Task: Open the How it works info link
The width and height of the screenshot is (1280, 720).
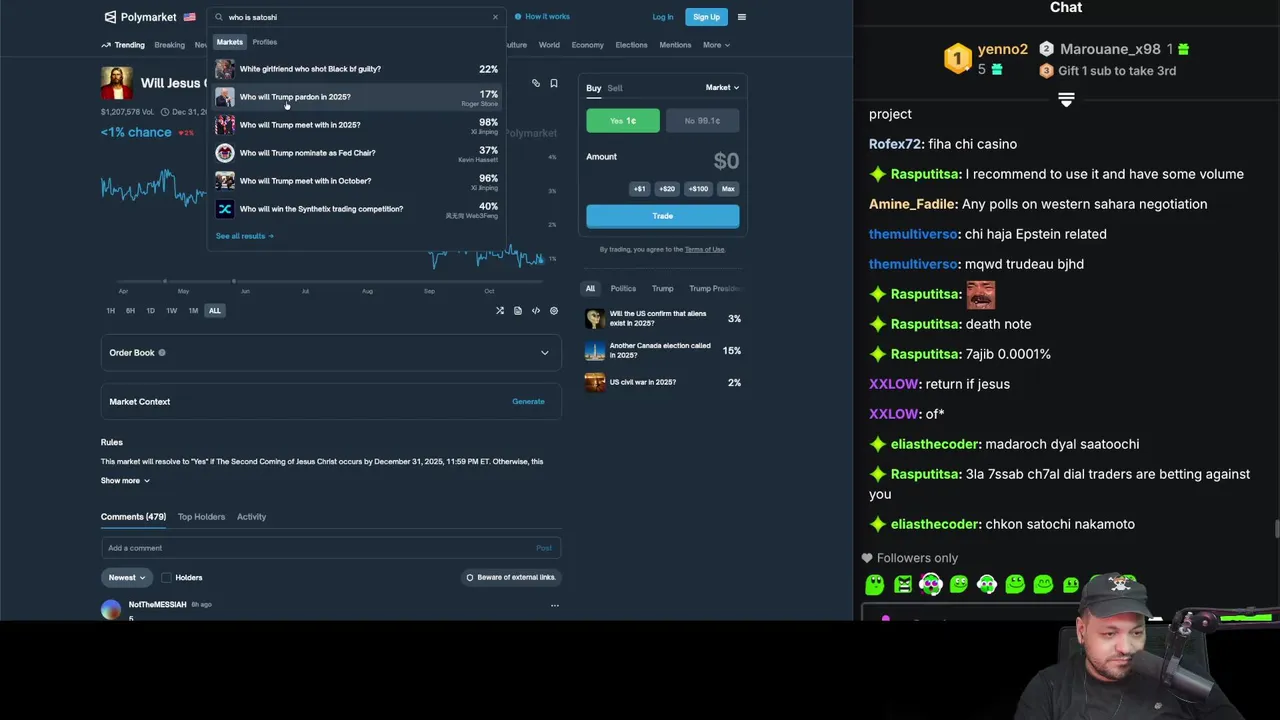Action: click(542, 17)
